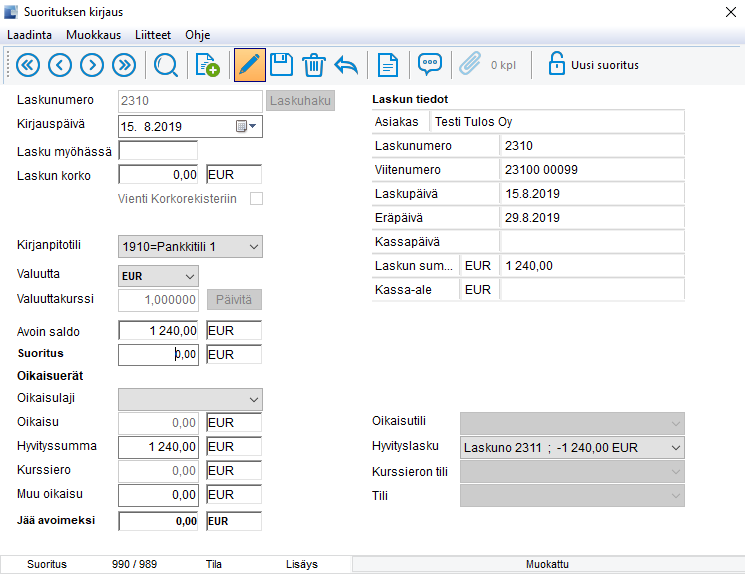Save with the floppy disk icon

pyautogui.click(x=281, y=65)
